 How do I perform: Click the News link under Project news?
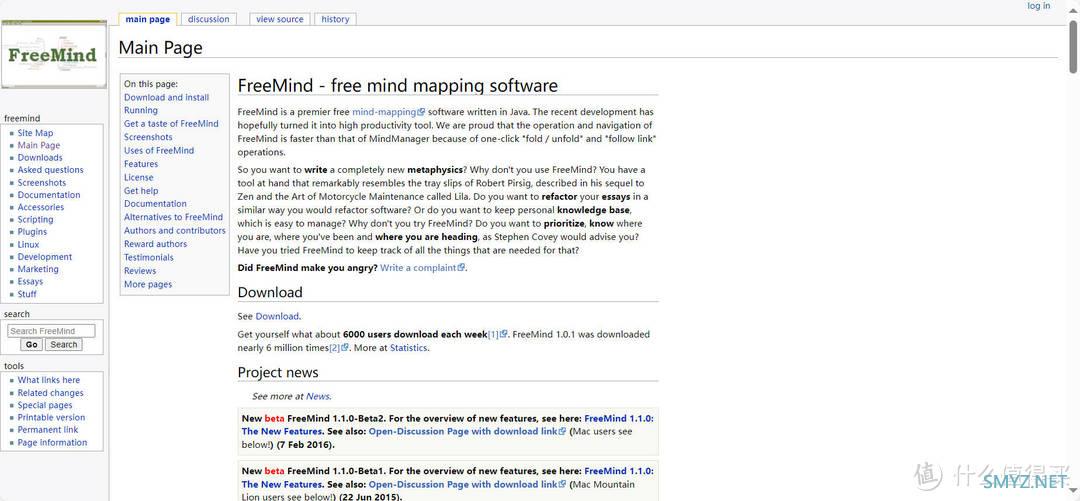(317, 397)
